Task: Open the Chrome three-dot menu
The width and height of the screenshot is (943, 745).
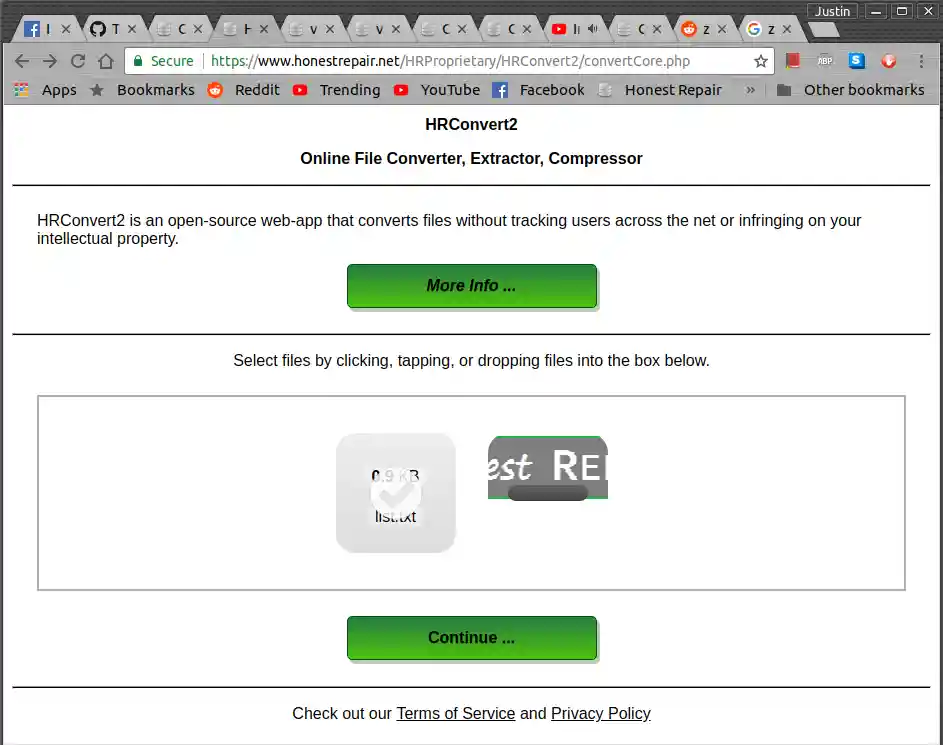Action: tap(921, 60)
